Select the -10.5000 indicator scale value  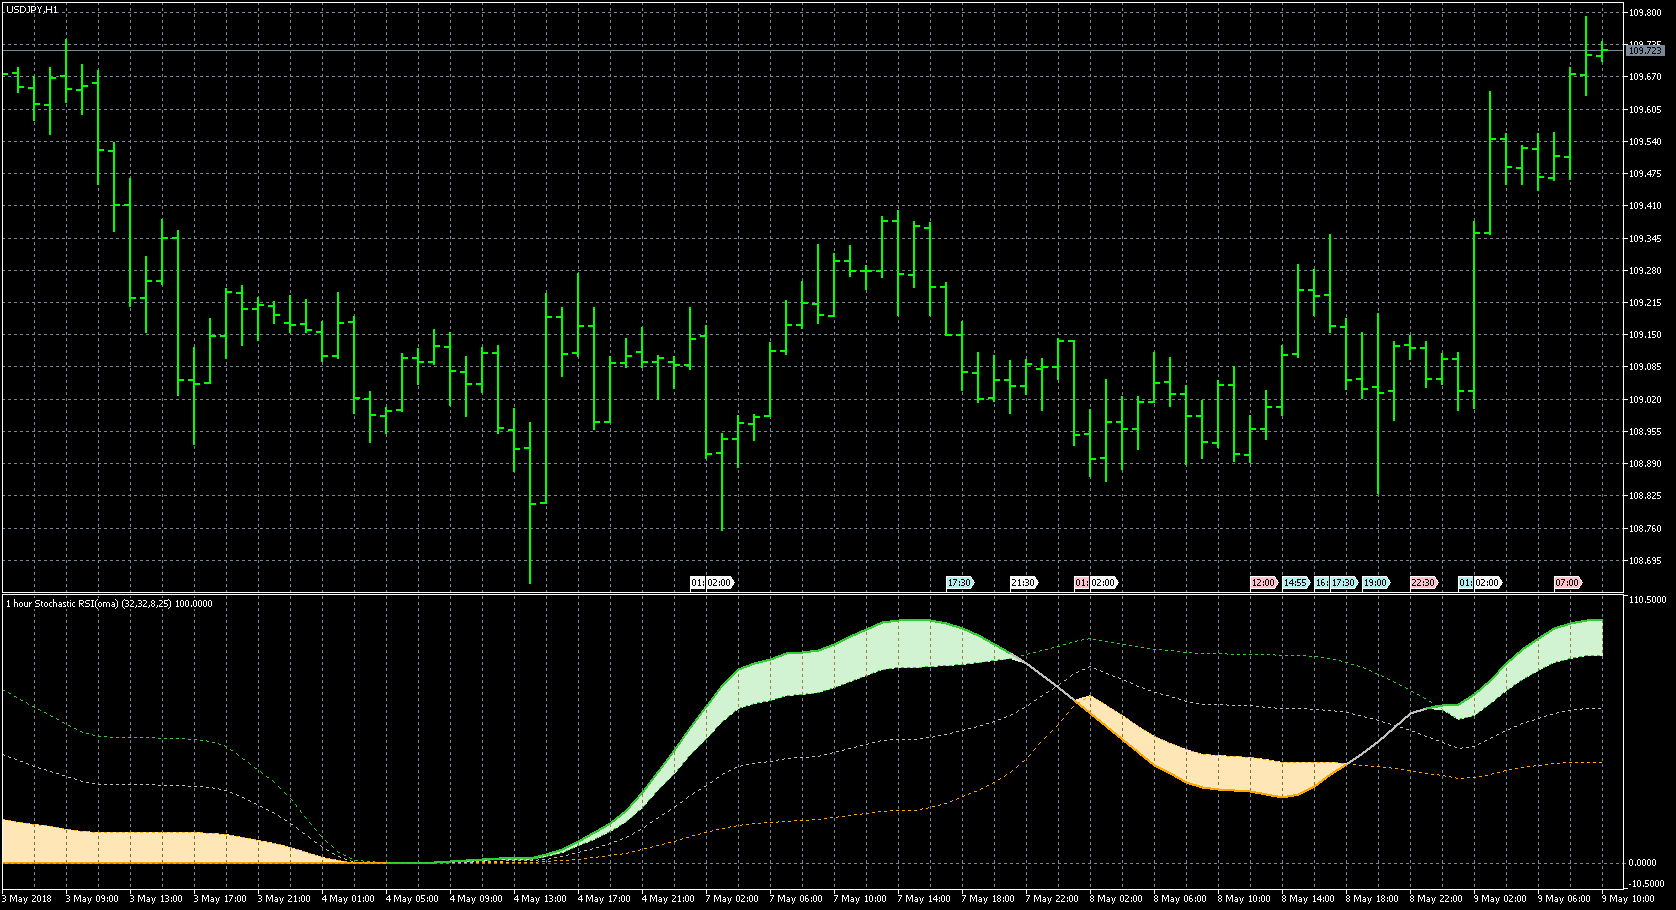point(1646,884)
